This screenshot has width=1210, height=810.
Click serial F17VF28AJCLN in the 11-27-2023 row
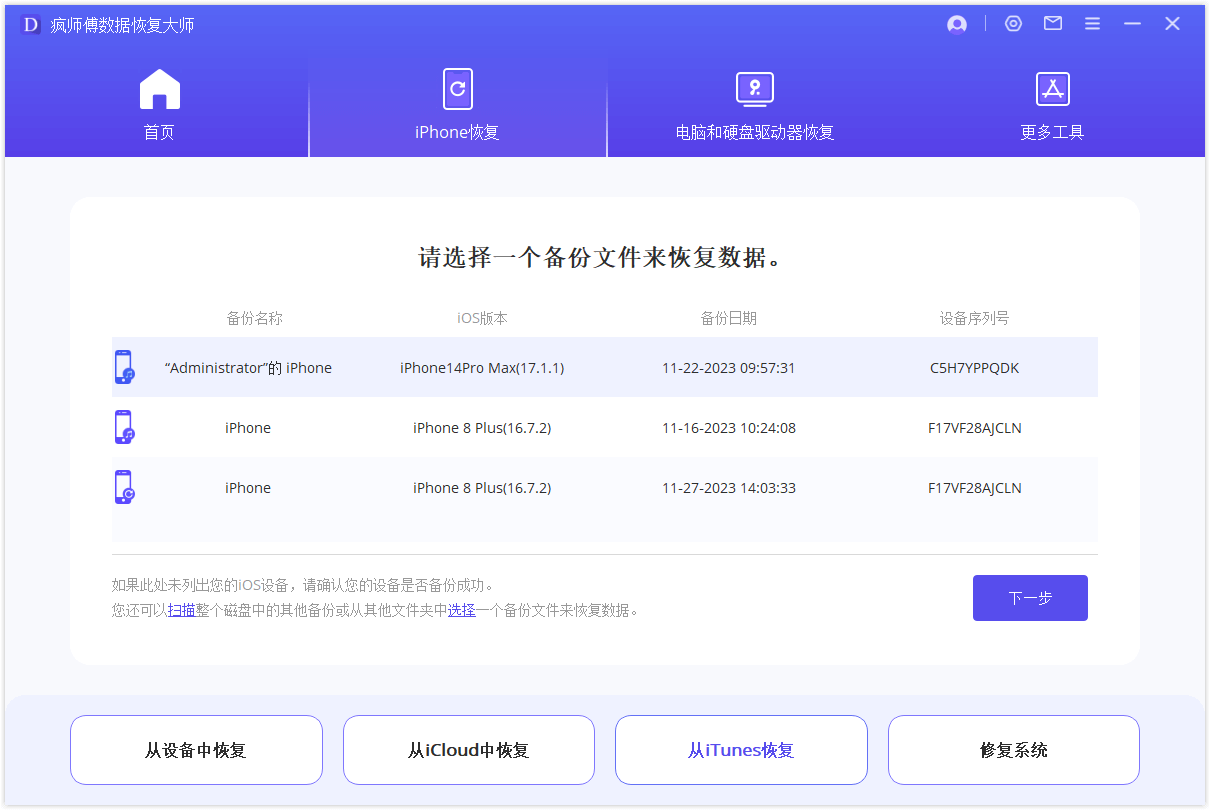[975, 488]
